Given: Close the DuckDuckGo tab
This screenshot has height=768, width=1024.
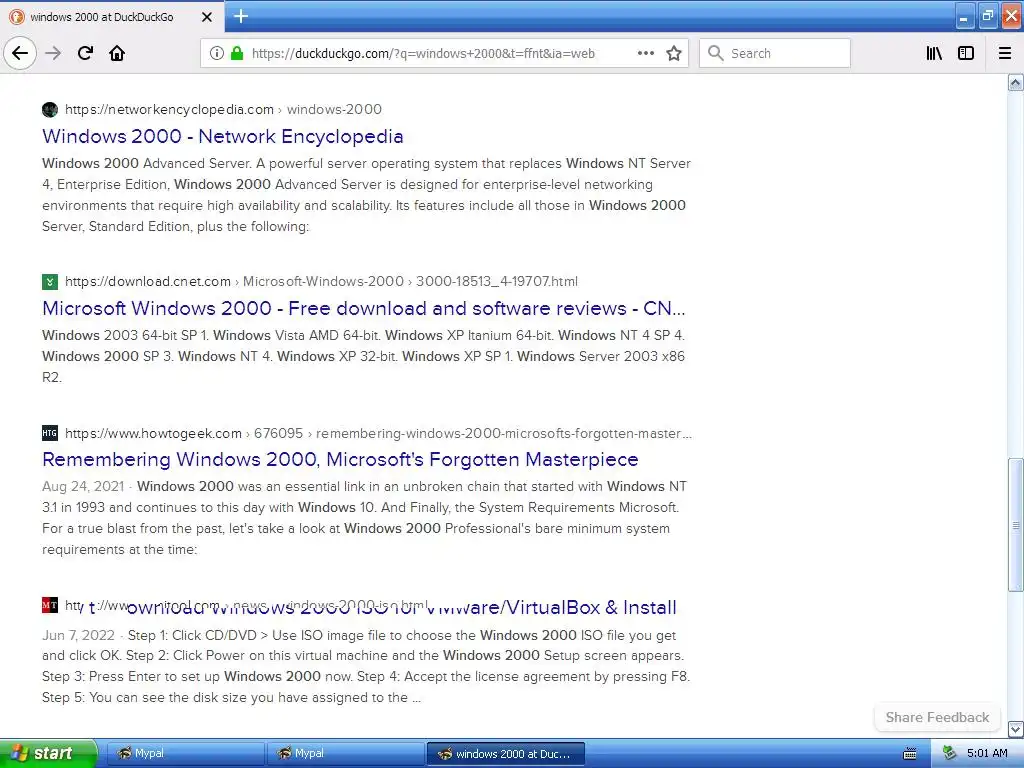Looking at the screenshot, I should pos(206,17).
